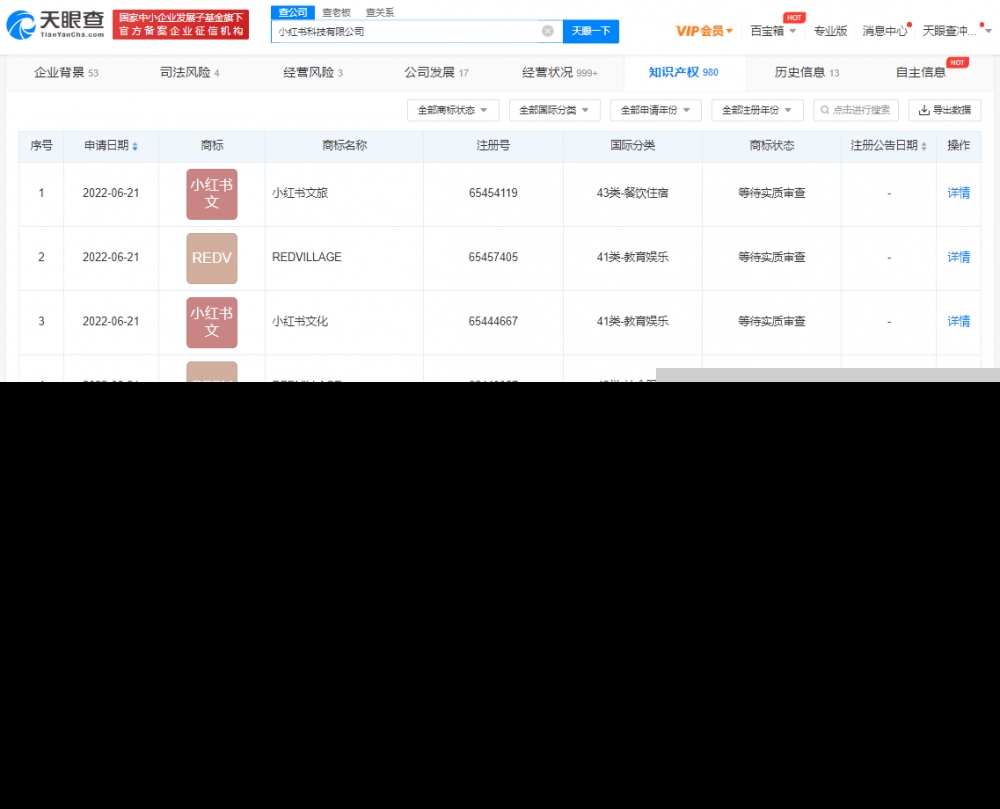Click registration number 65457405
Viewport: 1000px width, 809px height.
coord(493,258)
